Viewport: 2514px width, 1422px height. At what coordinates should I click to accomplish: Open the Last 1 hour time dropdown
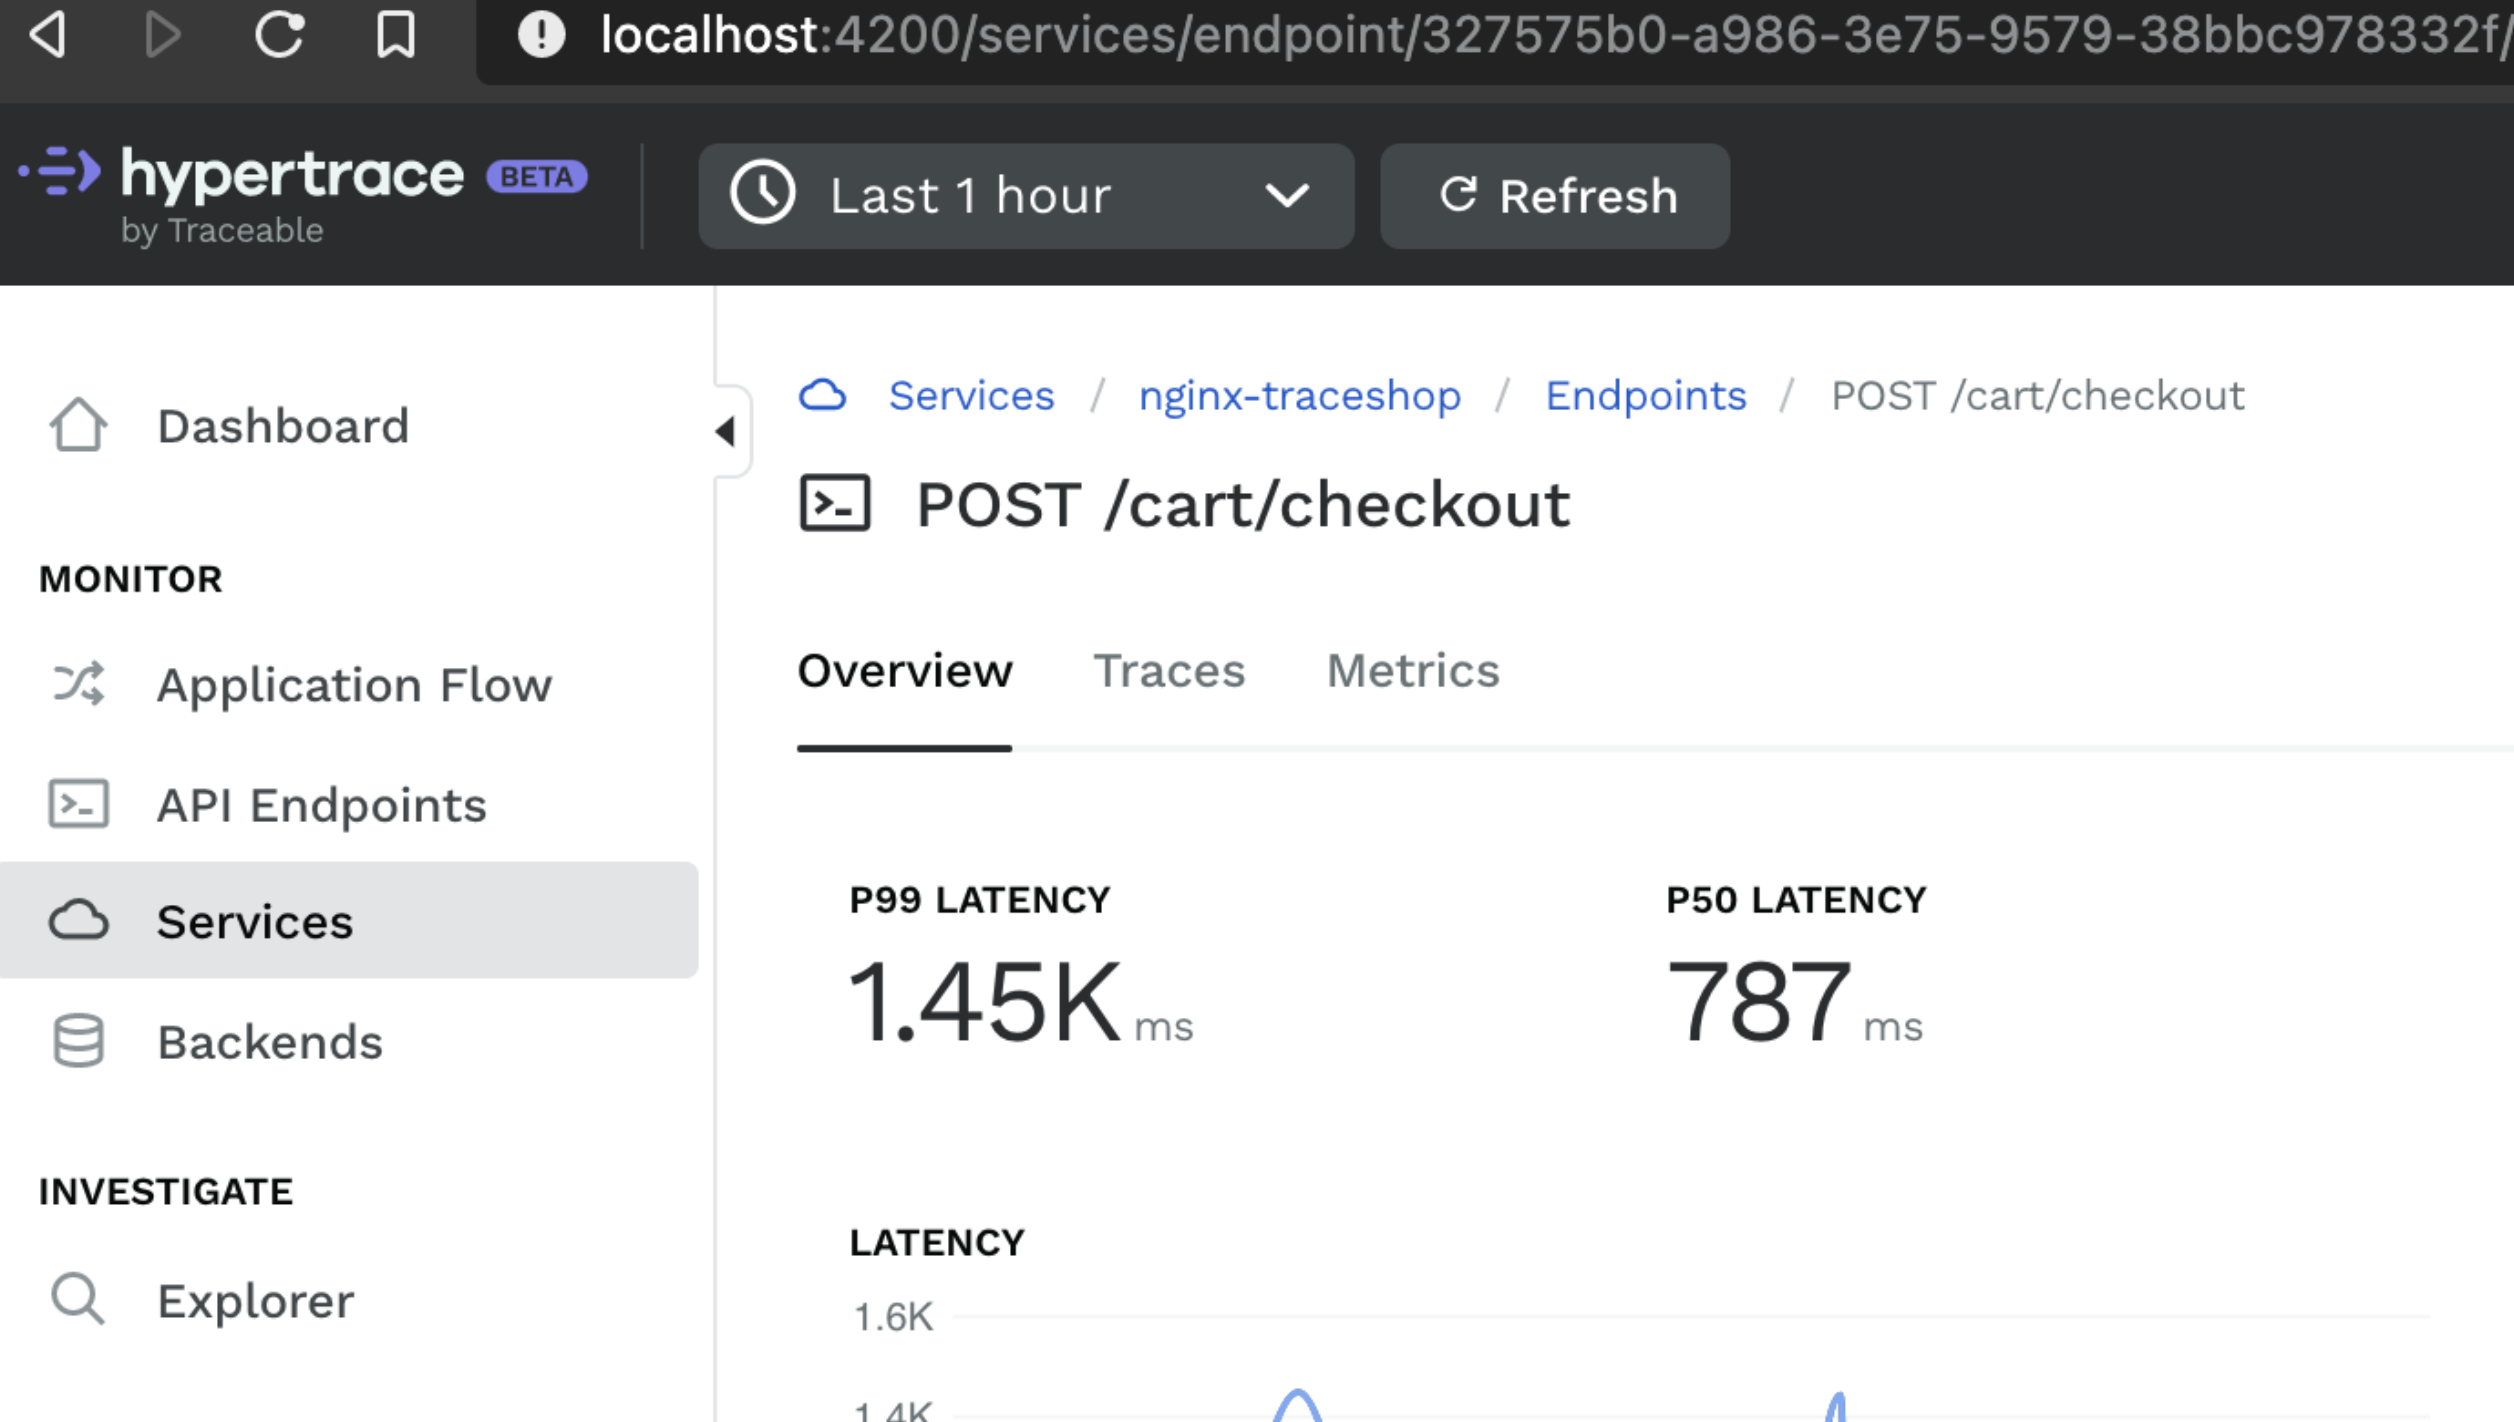click(1026, 196)
